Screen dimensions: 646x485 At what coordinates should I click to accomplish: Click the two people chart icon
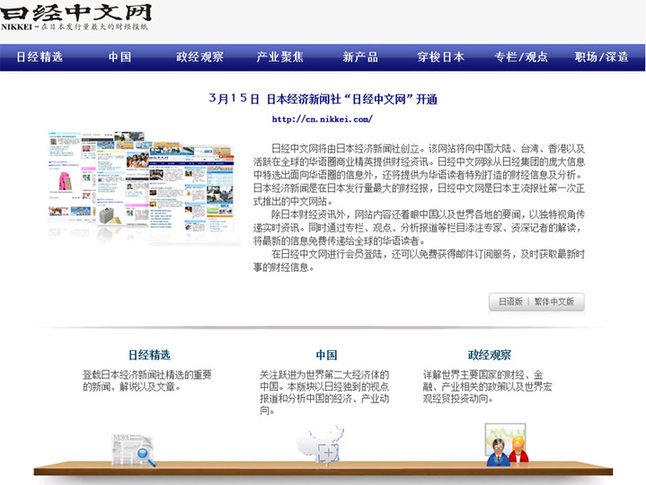tap(507, 445)
